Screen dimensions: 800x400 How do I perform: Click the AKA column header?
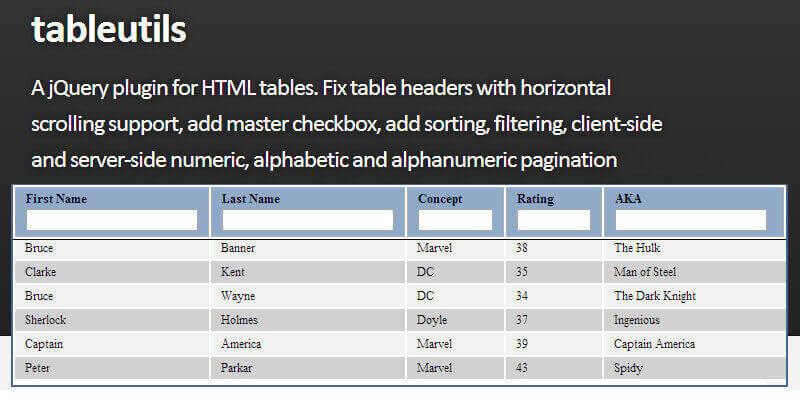tap(628, 199)
